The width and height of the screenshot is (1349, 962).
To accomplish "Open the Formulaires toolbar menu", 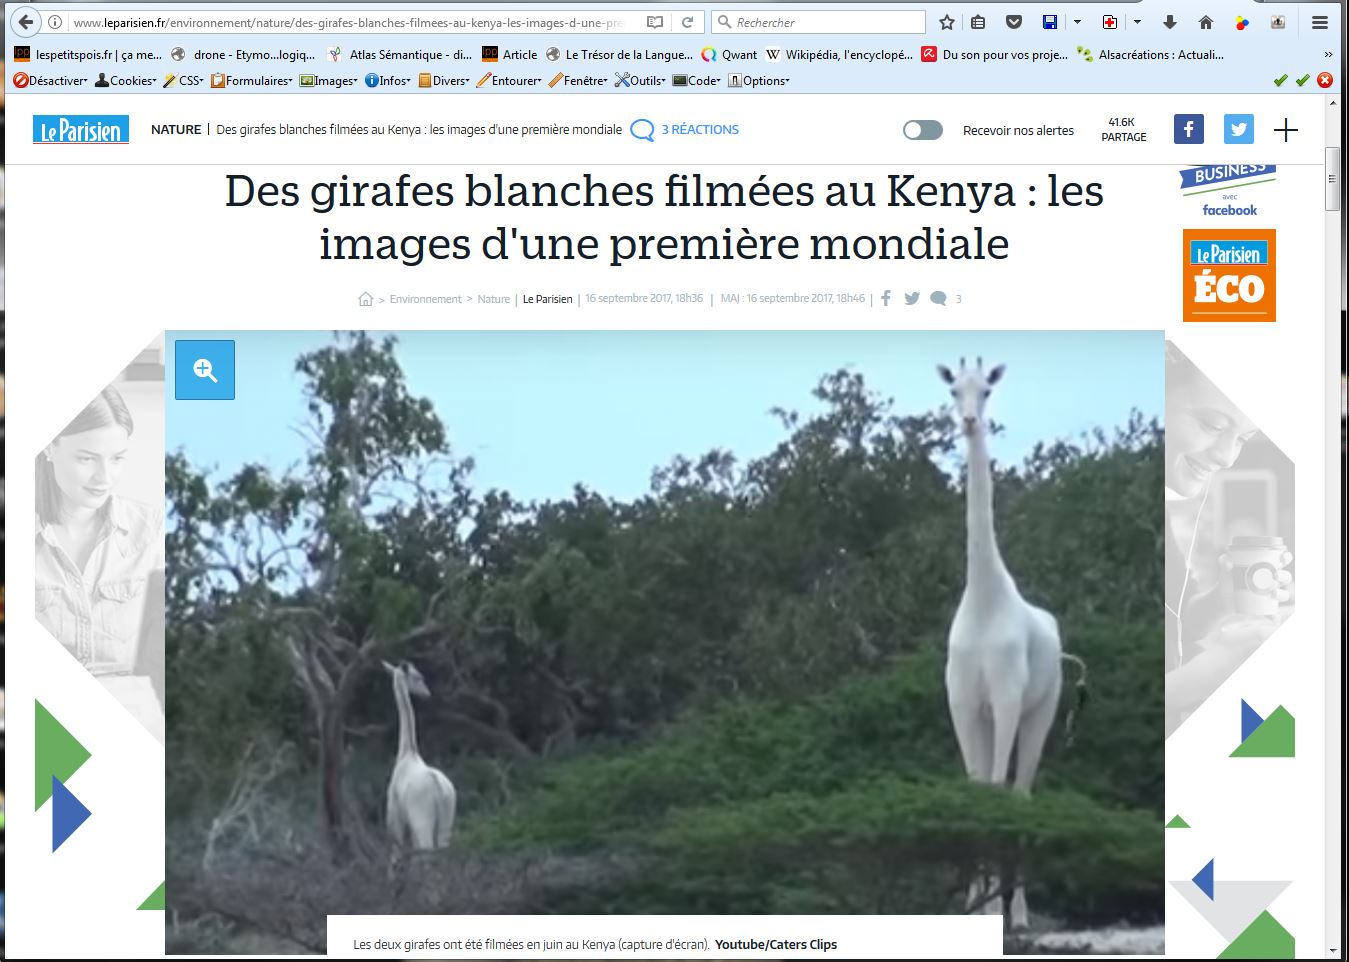I will (x=252, y=81).
